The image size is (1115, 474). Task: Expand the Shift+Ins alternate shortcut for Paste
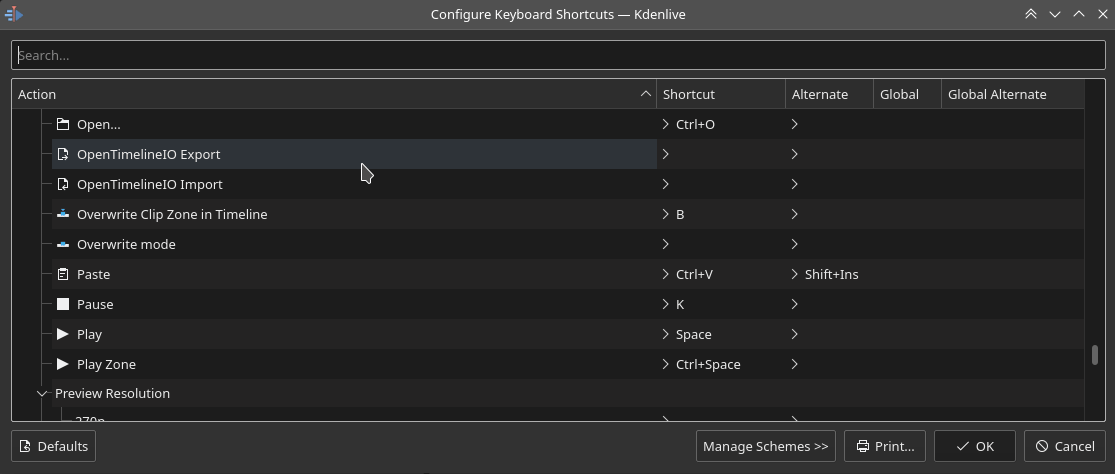(x=795, y=274)
